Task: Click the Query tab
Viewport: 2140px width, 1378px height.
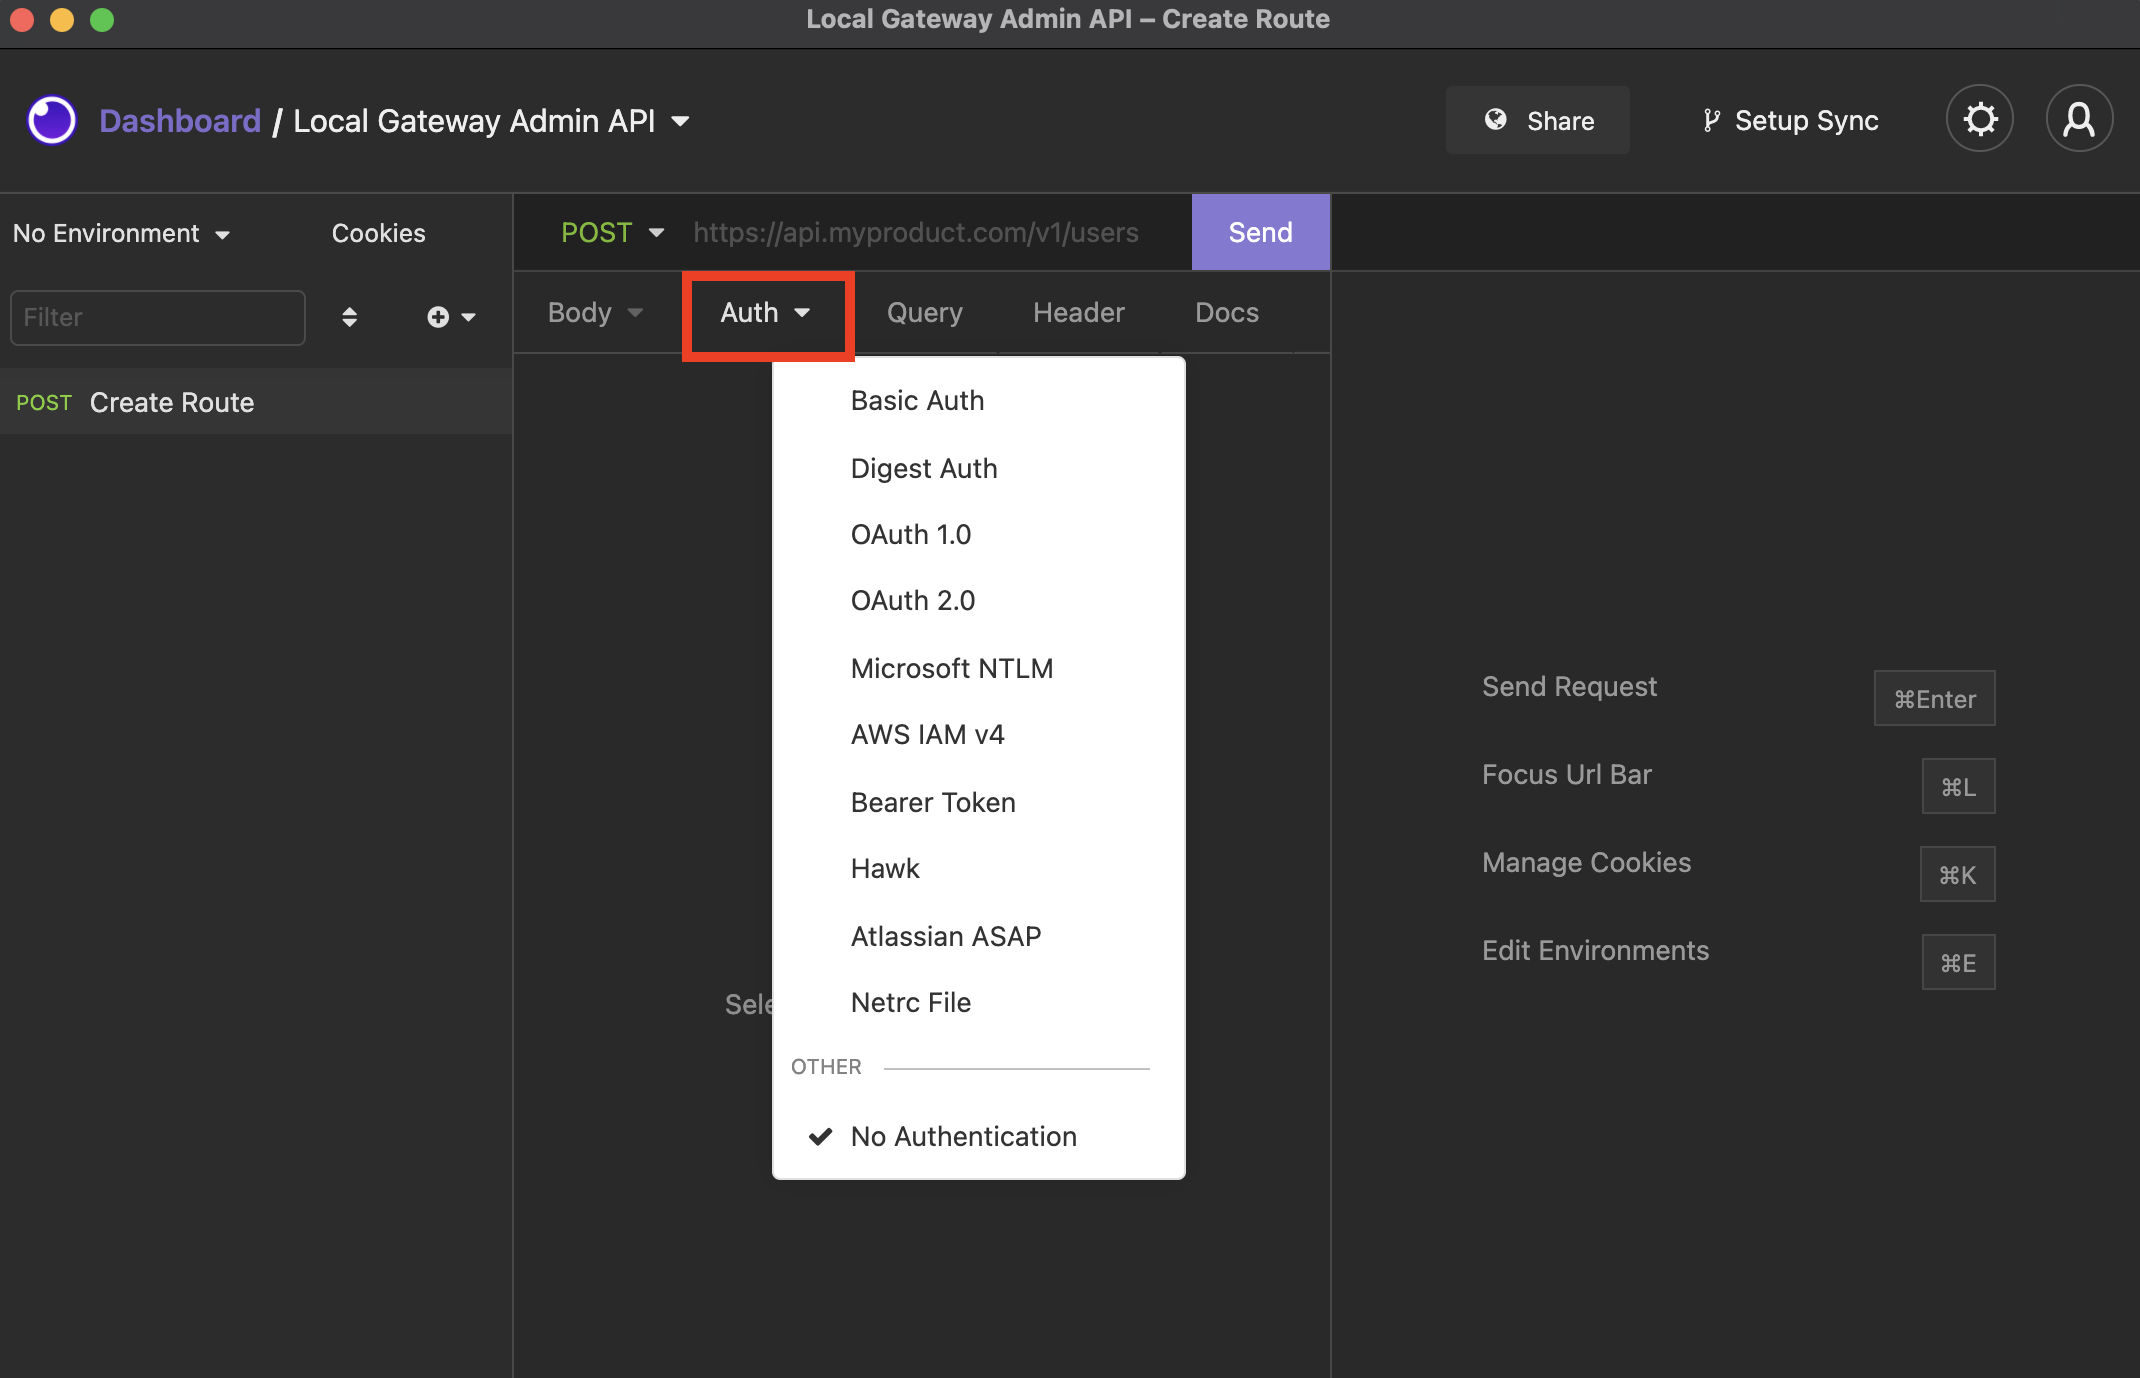Action: (923, 311)
